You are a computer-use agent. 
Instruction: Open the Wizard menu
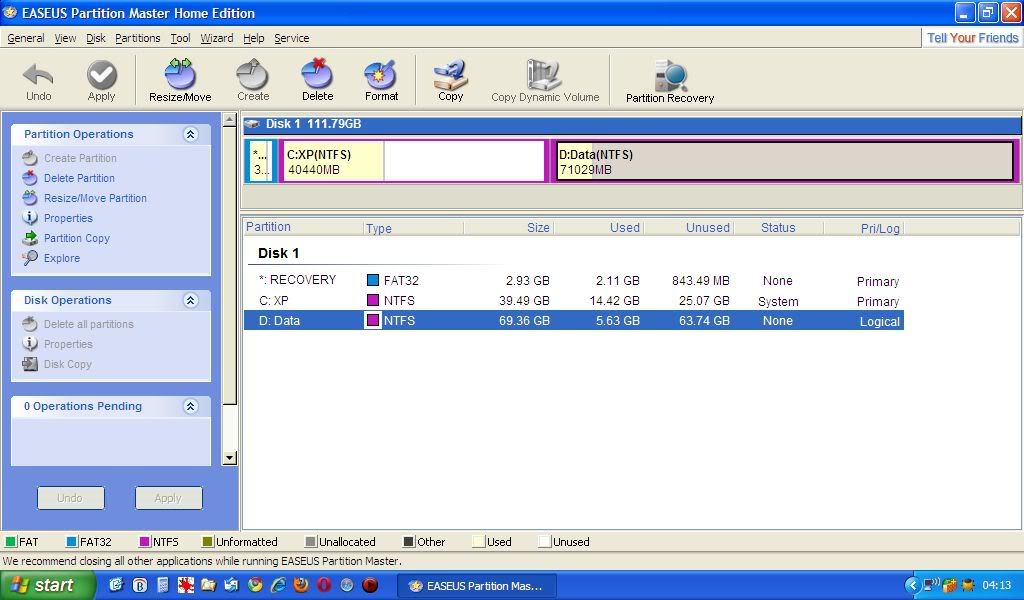217,38
